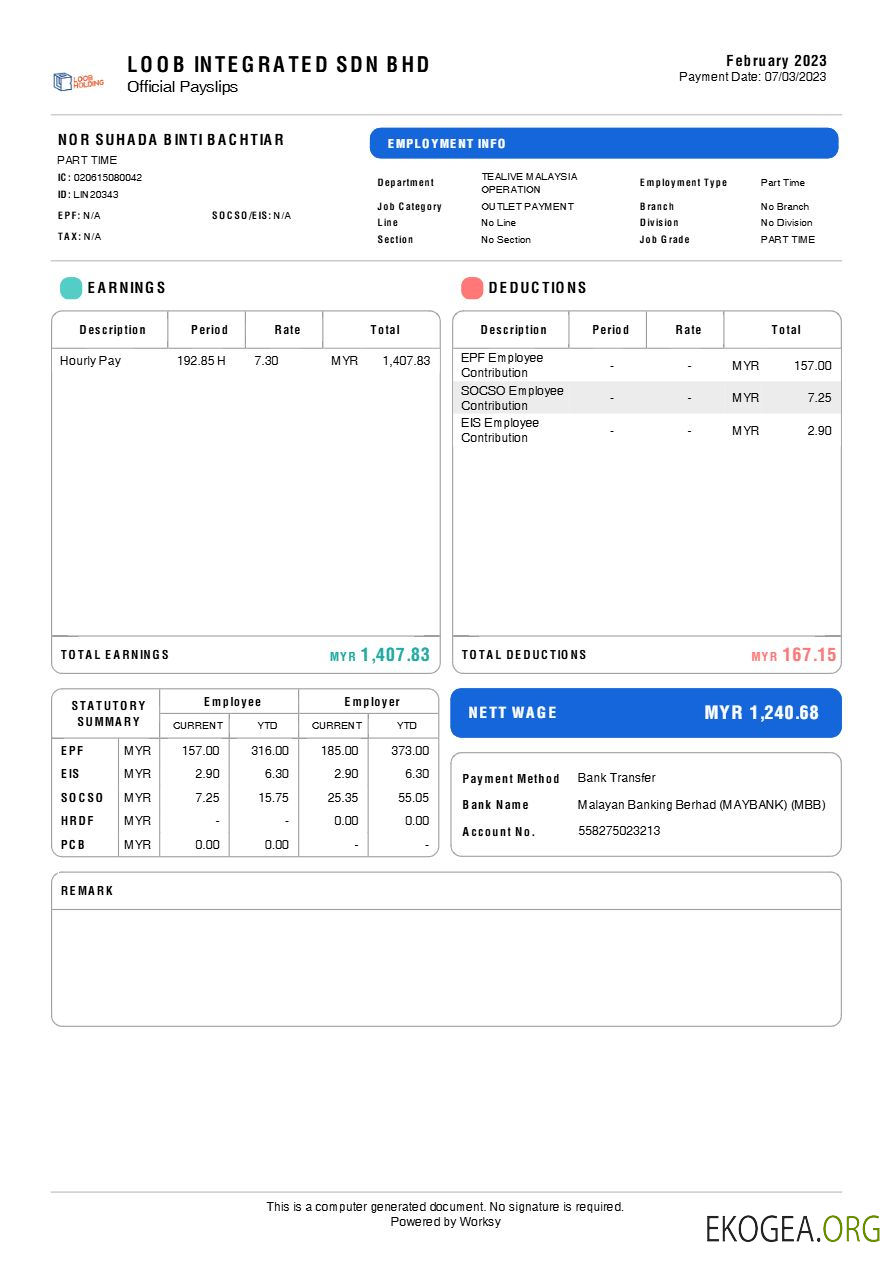This screenshot has width=892, height=1262.
Task: Click the computer generated document notice
Action: pos(445,1207)
